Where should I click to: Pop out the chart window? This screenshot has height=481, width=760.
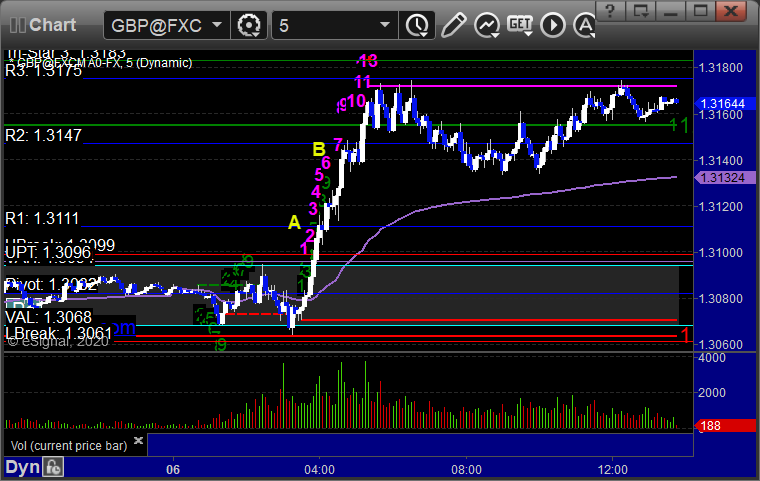pos(640,10)
